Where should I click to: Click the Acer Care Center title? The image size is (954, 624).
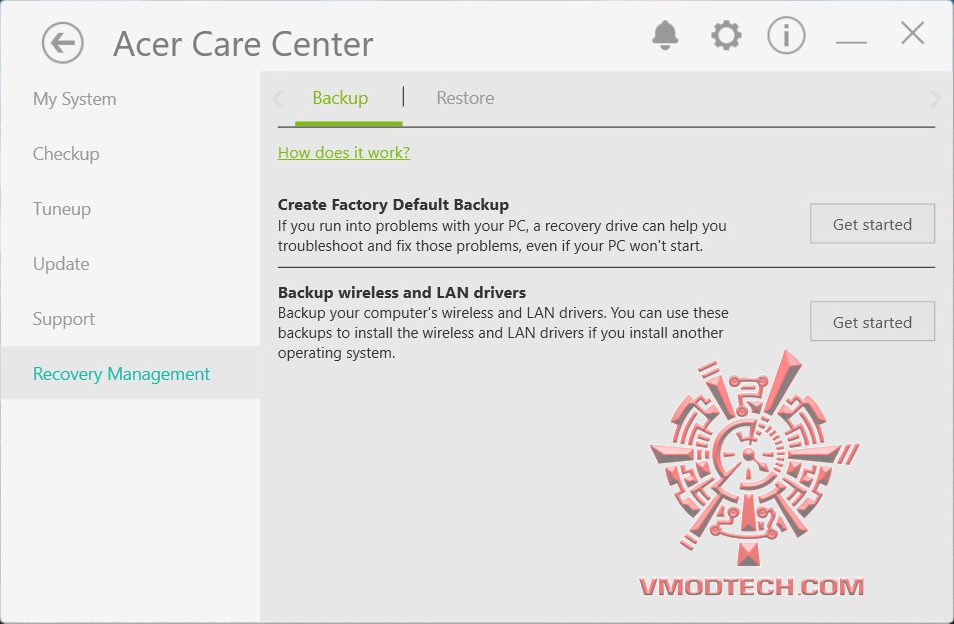tap(243, 44)
